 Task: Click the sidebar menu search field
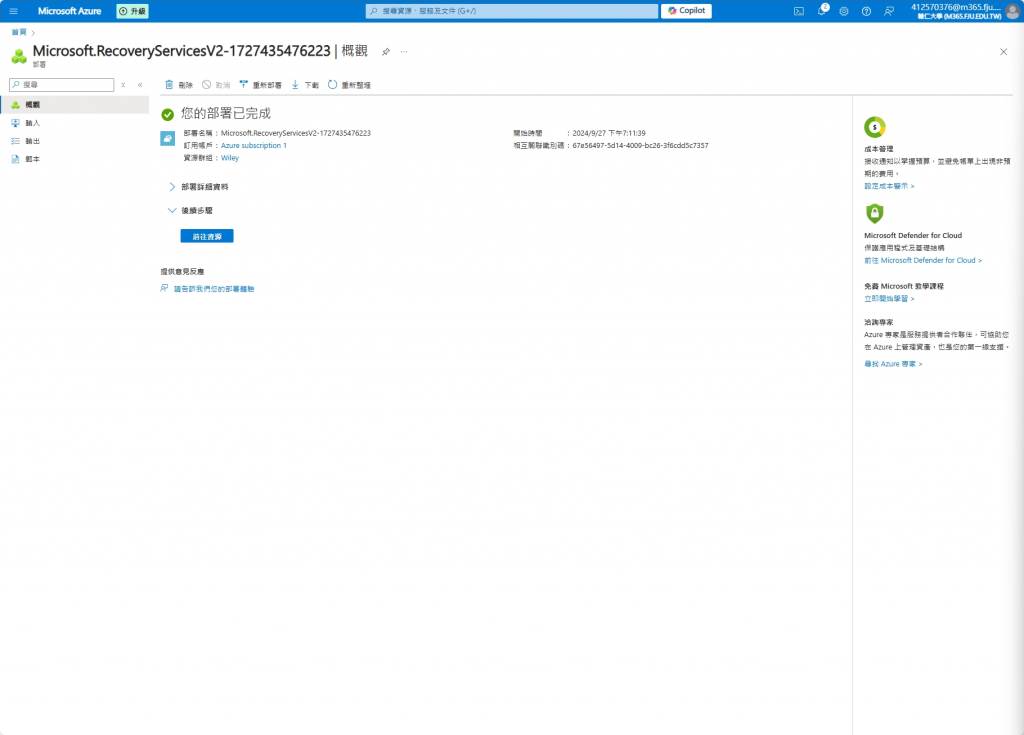coord(62,85)
